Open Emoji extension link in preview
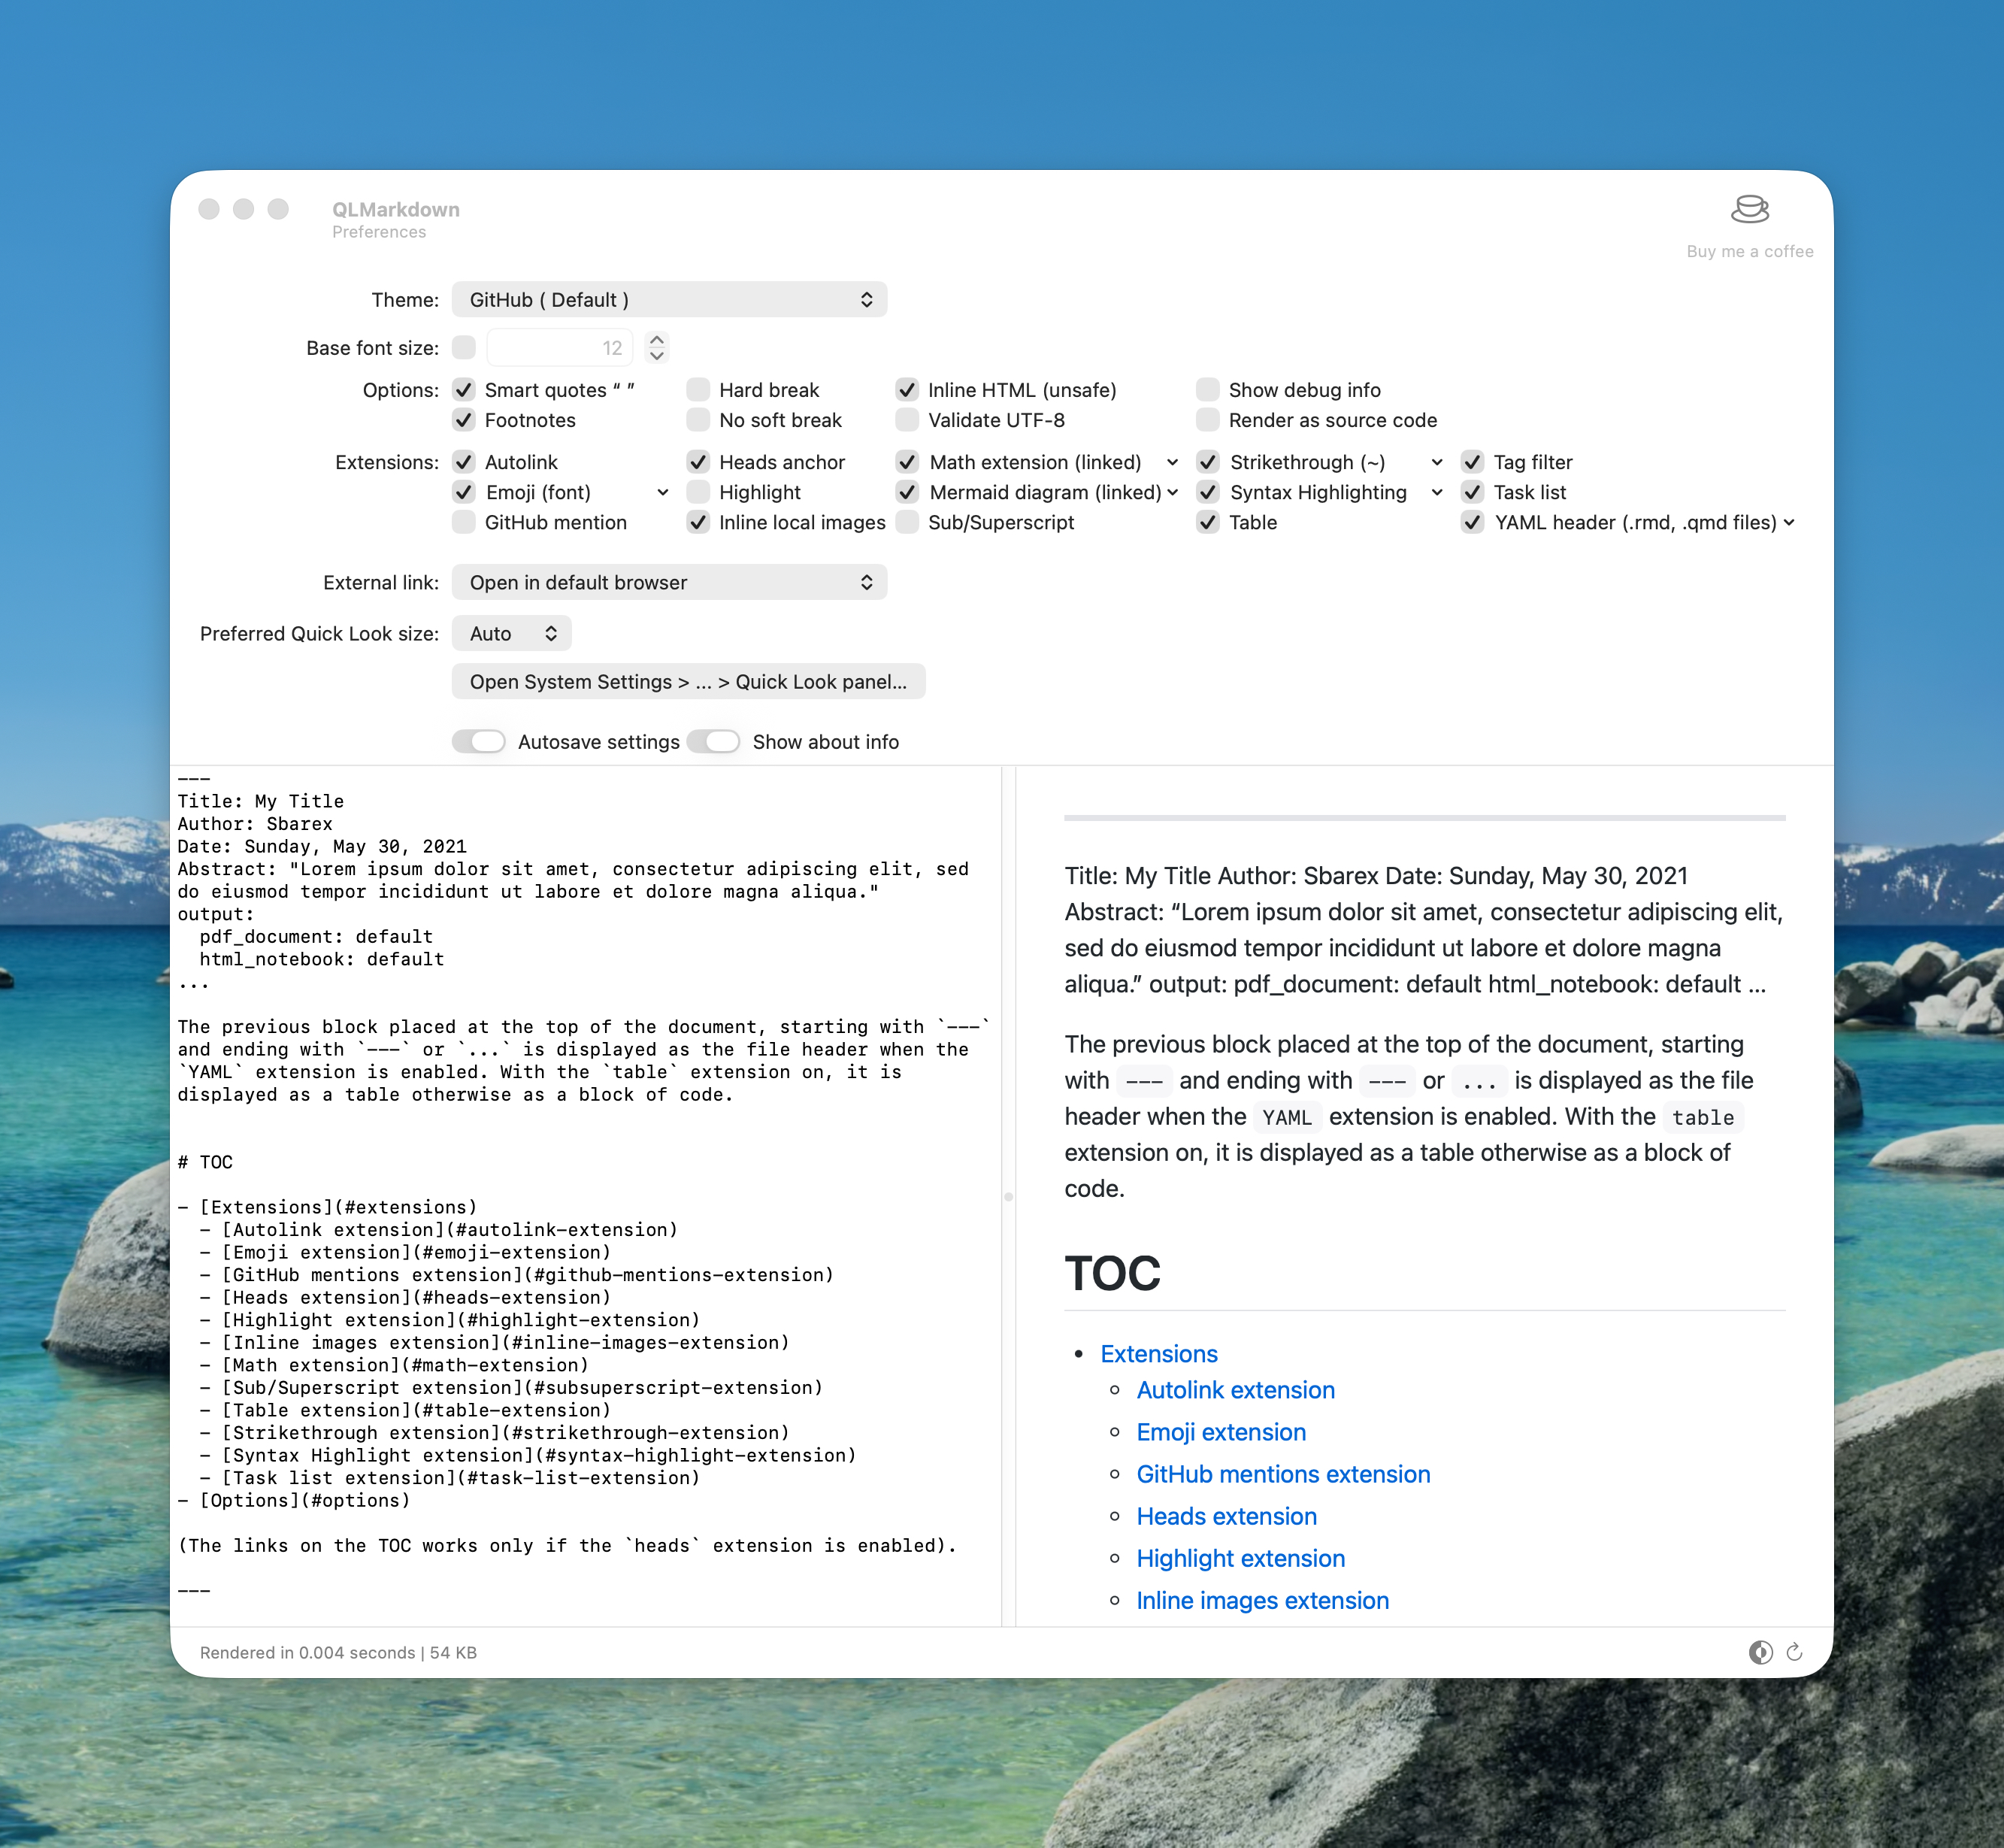Image resolution: width=2004 pixels, height=1848 pixels. coord(1221,1432)
